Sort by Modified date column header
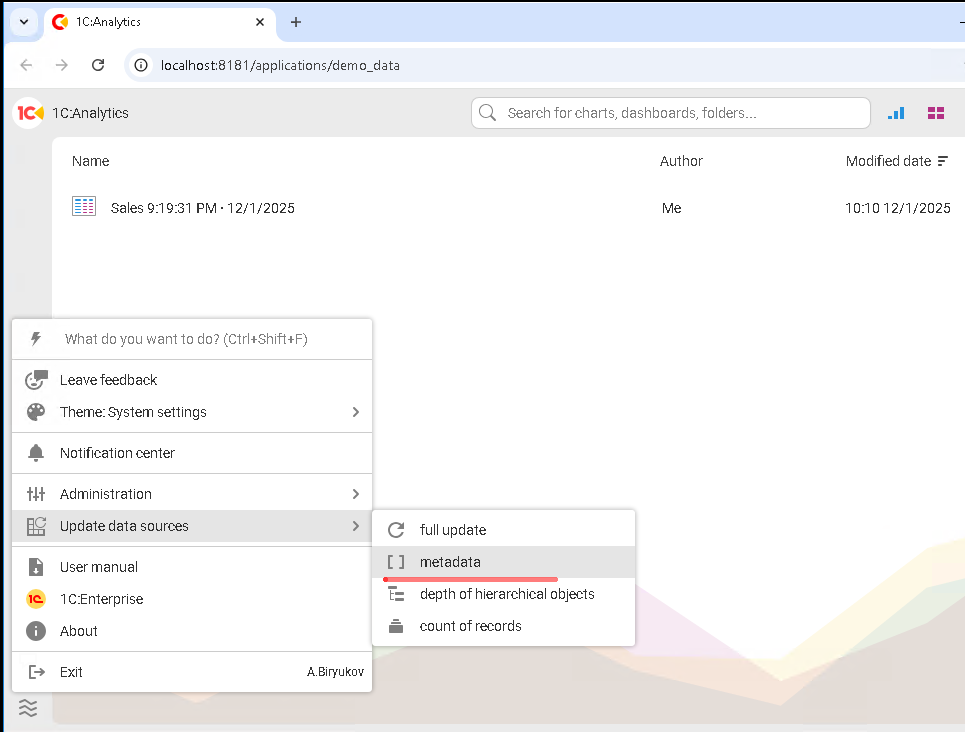Screen dimensions: 965x732 pos(888,161)
